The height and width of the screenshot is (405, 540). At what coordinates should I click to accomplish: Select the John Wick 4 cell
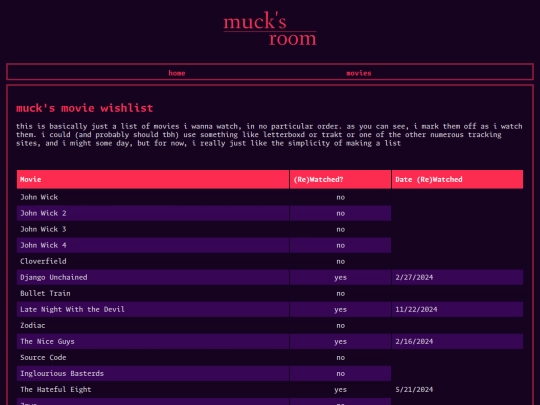point(153,245)
